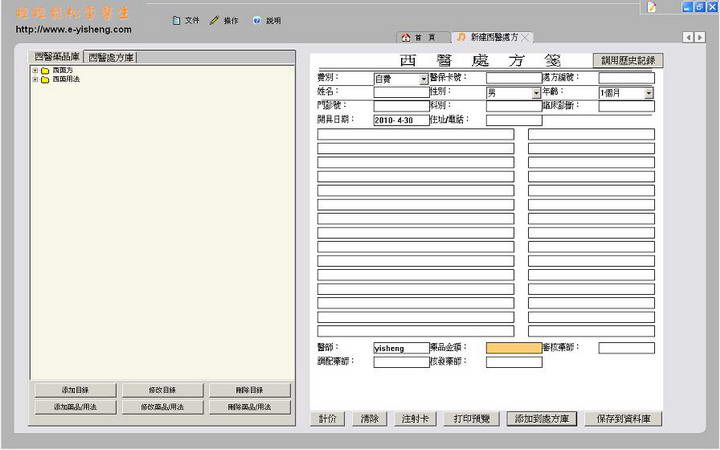The width and height of the screenshot is (720, 450).
Task: Click the 姓名 input field
Action: (x=401, y=92)
